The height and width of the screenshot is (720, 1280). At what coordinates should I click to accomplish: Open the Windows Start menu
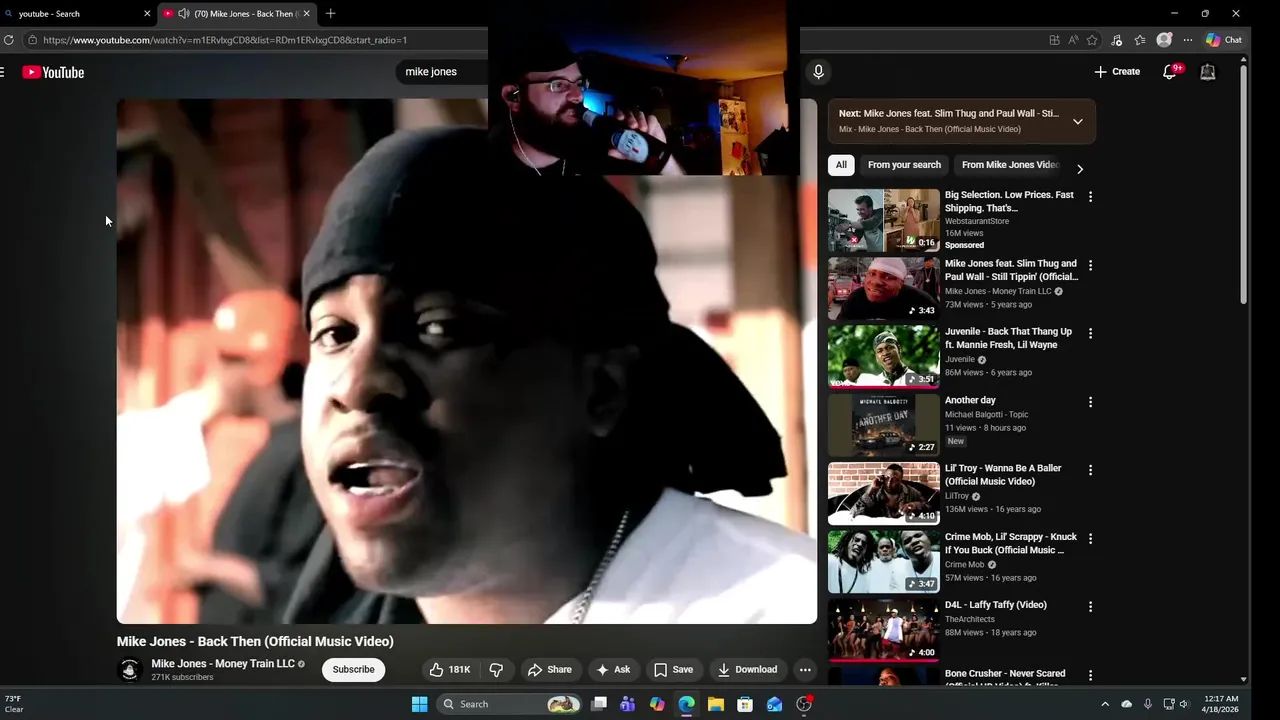(420, 704)
